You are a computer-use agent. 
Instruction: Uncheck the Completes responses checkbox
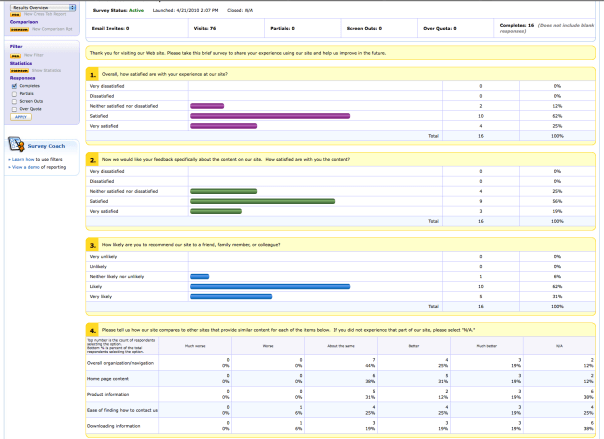point(13,85)
